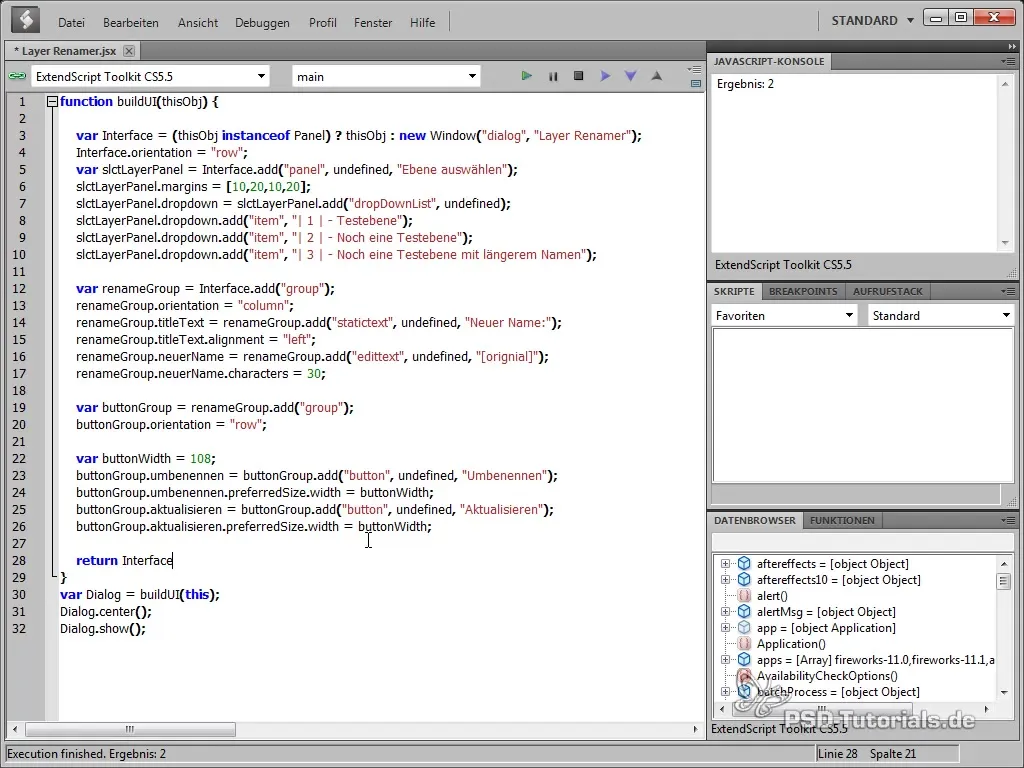Open the Skripte panel flyout menu
1024x768 pixels.
(1008, 291)
